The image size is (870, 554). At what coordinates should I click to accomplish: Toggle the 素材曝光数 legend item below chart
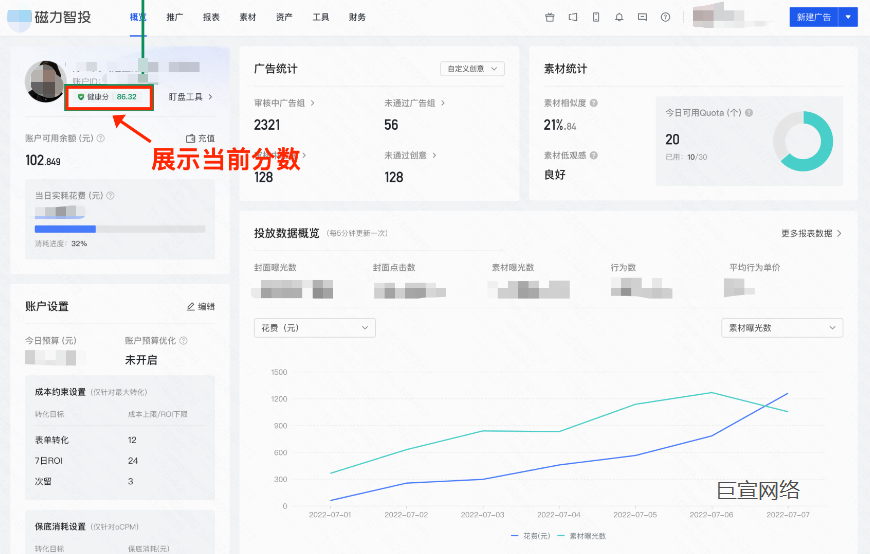coord(581,536)
